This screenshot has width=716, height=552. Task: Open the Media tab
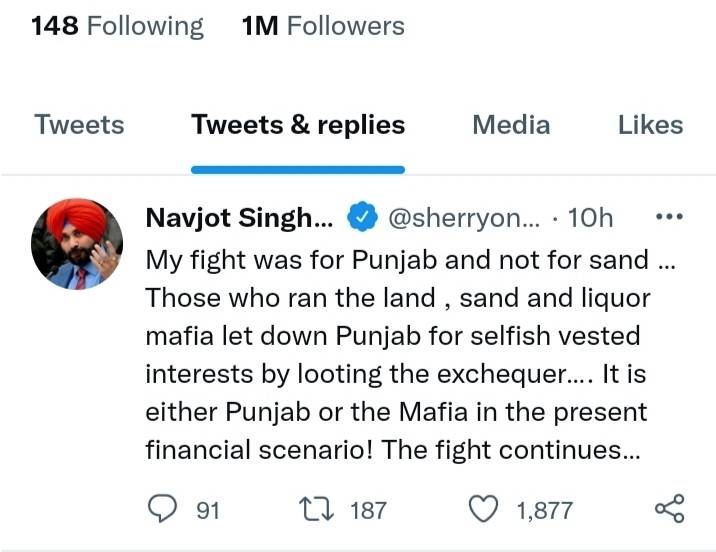click(511, 125)
